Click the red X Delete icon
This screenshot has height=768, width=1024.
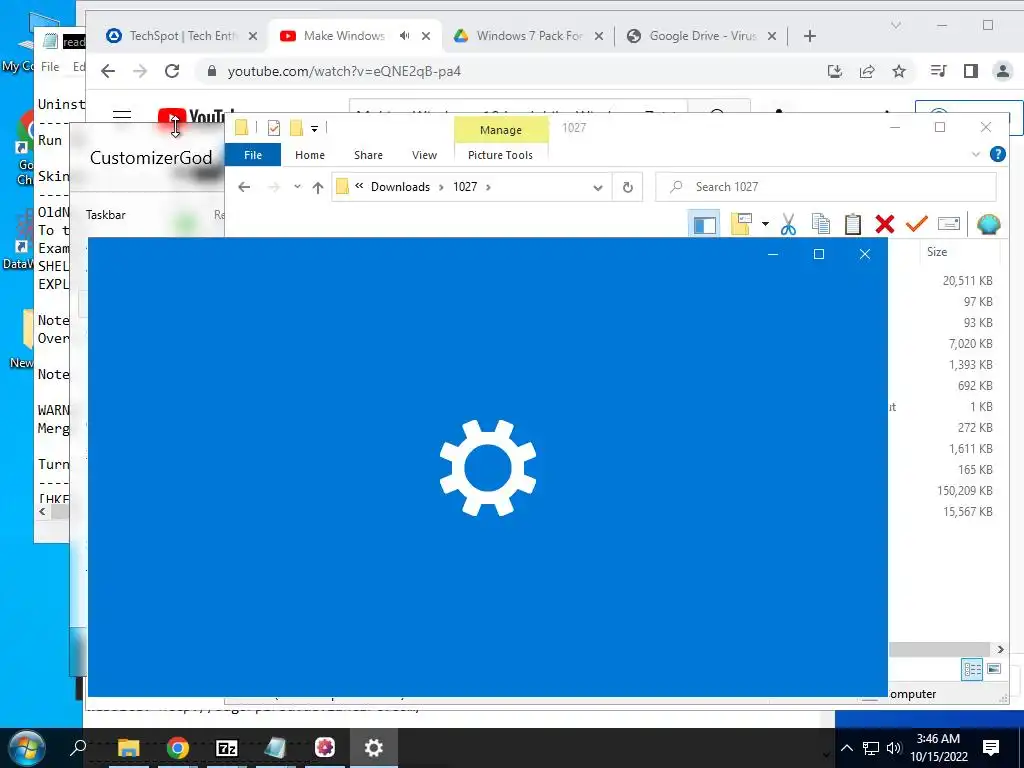click(885, 225)
